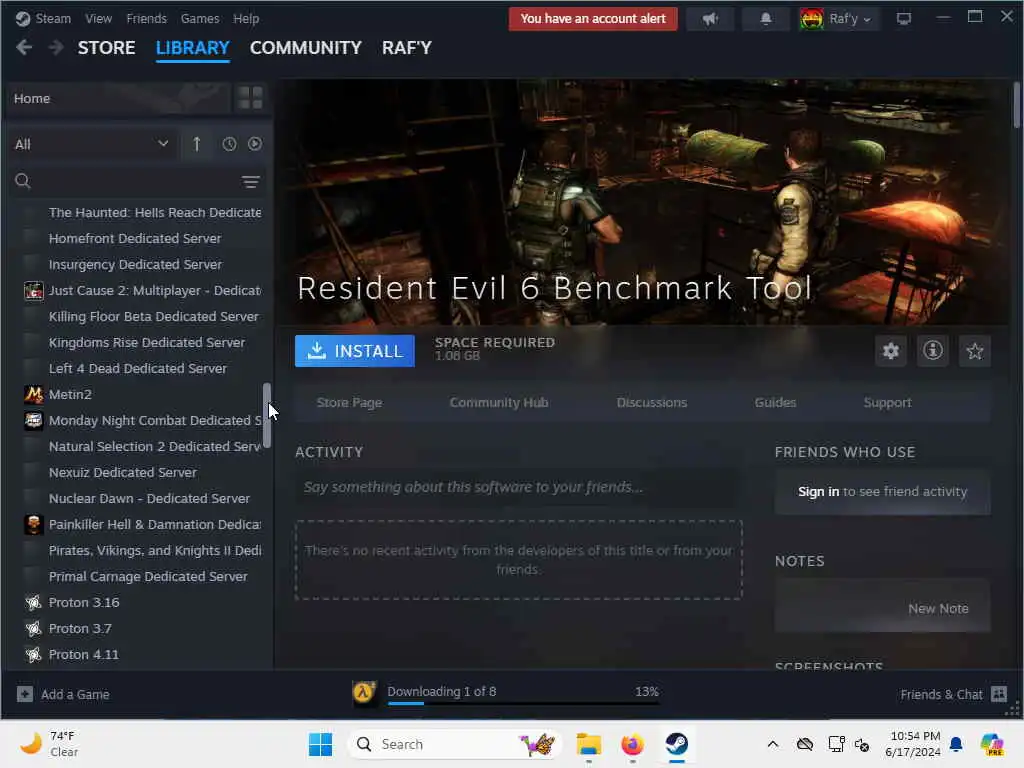
Task: Open the notifications bell in Steam header
Action: 765,19
